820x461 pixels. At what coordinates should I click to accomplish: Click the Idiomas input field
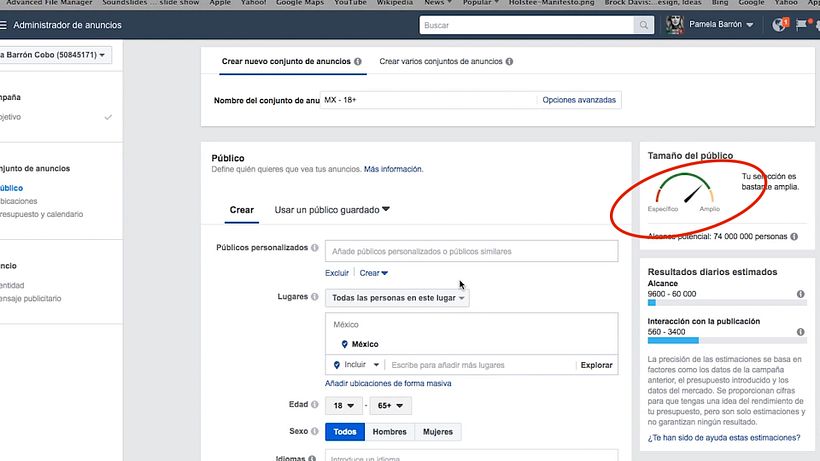point(471,456)
